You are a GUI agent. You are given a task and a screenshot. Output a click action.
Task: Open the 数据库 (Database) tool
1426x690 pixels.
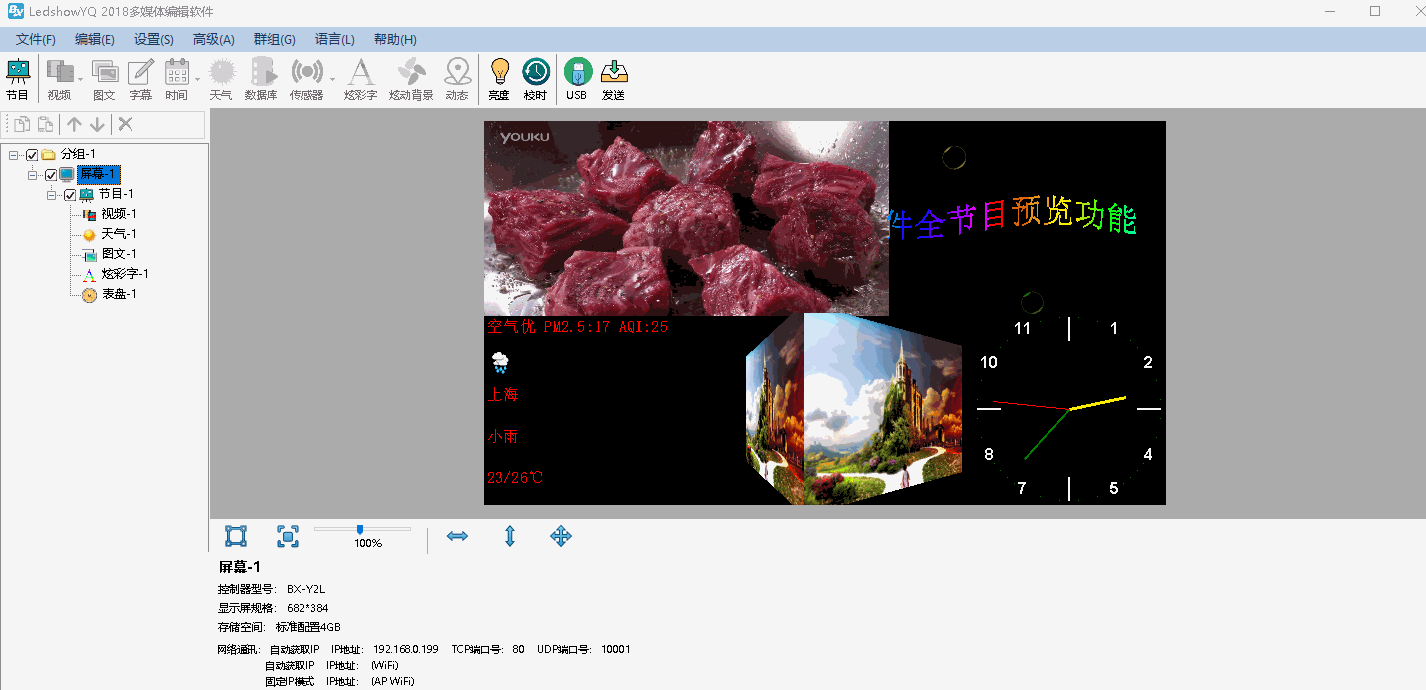(262, 70)
